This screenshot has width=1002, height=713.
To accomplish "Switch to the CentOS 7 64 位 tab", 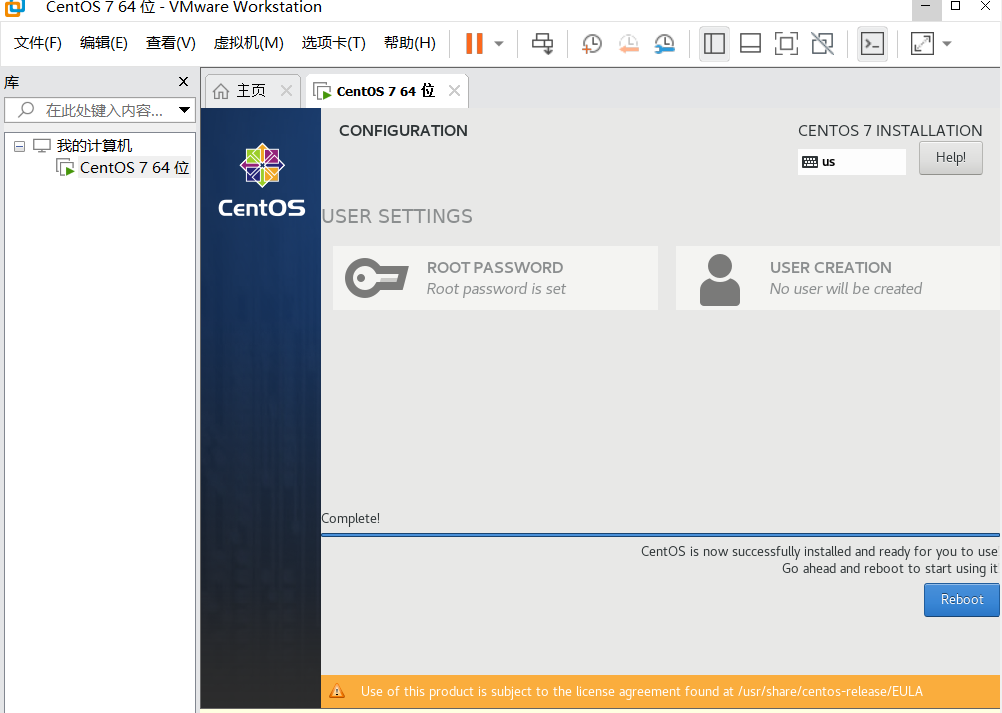I will click(385, 91).
